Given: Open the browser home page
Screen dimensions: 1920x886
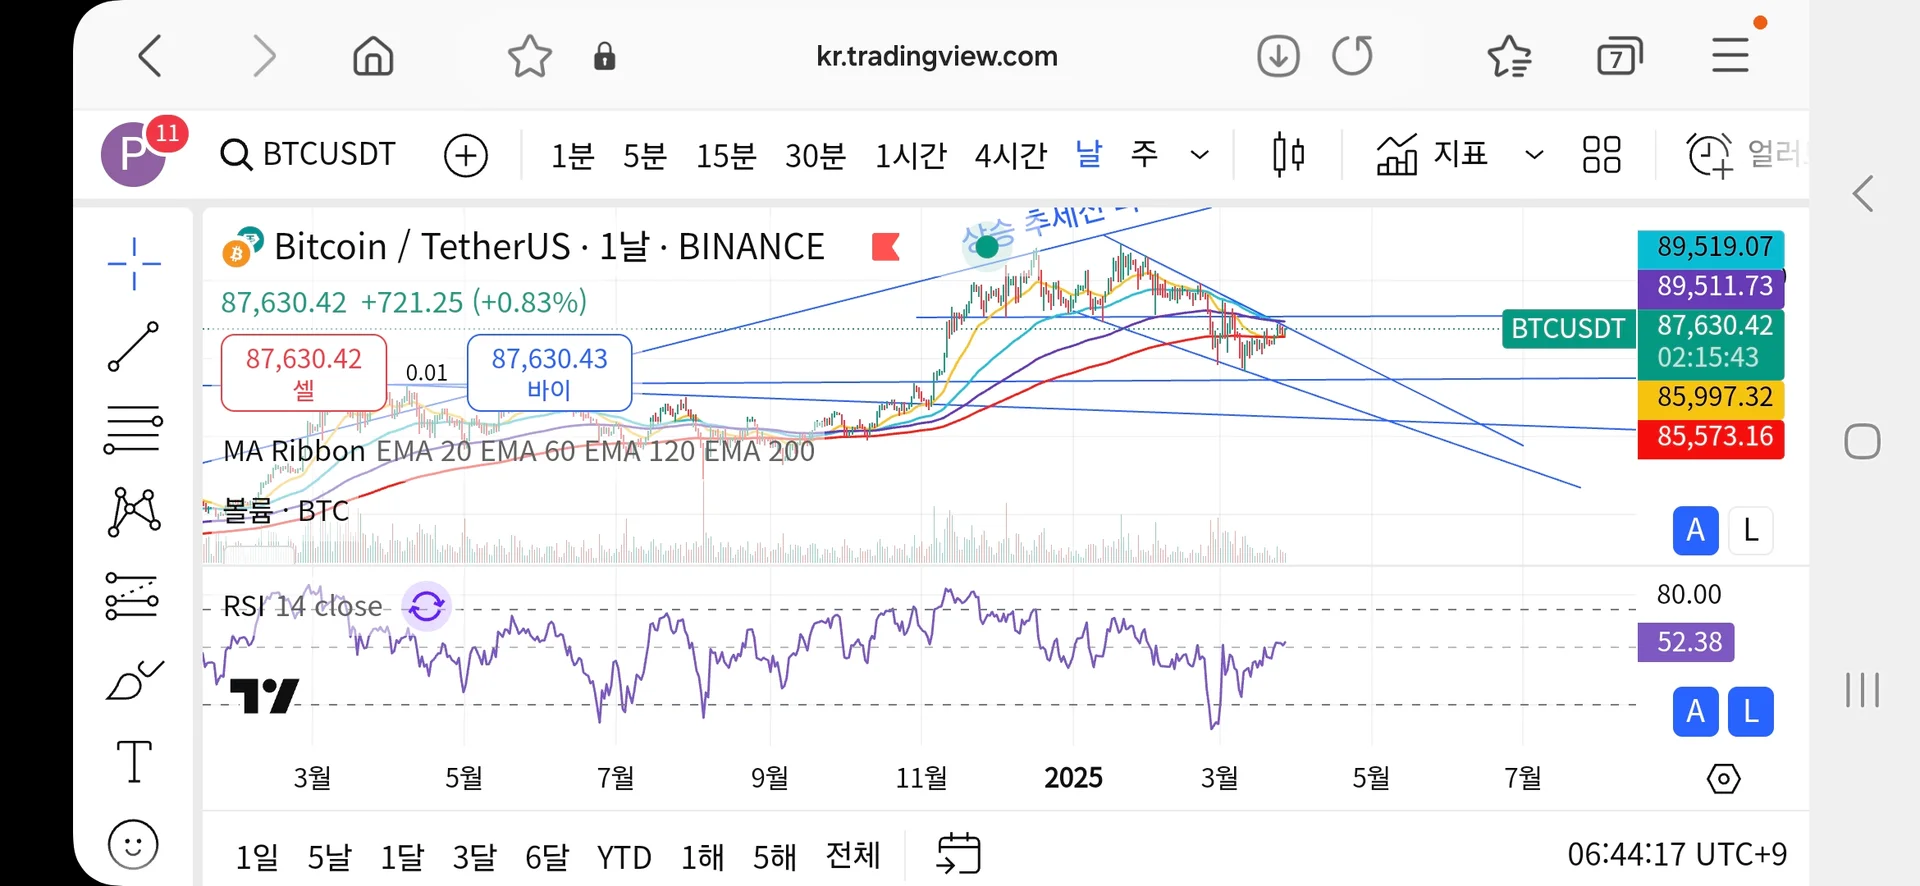Looking at the screenshot, I should click(x=373, y=56).
